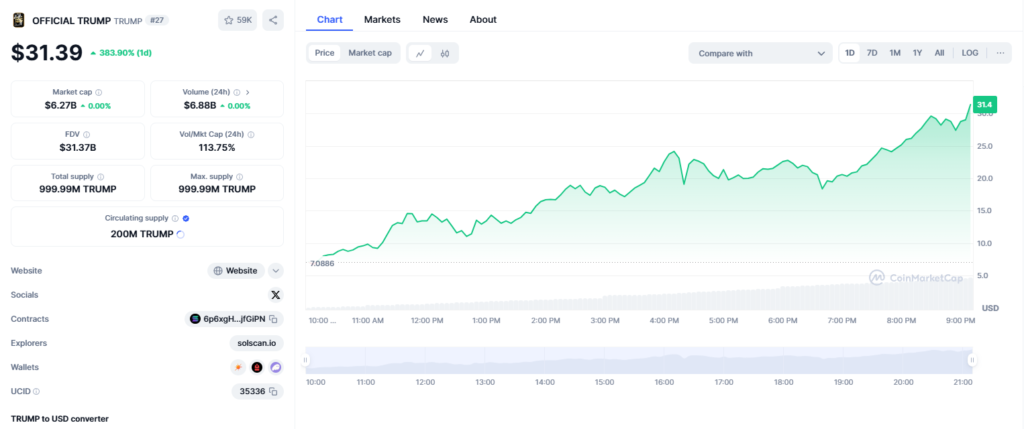Click the 7.0886 opening price label
Viewport: 1024px width, 429px height.
click(322, 262)
